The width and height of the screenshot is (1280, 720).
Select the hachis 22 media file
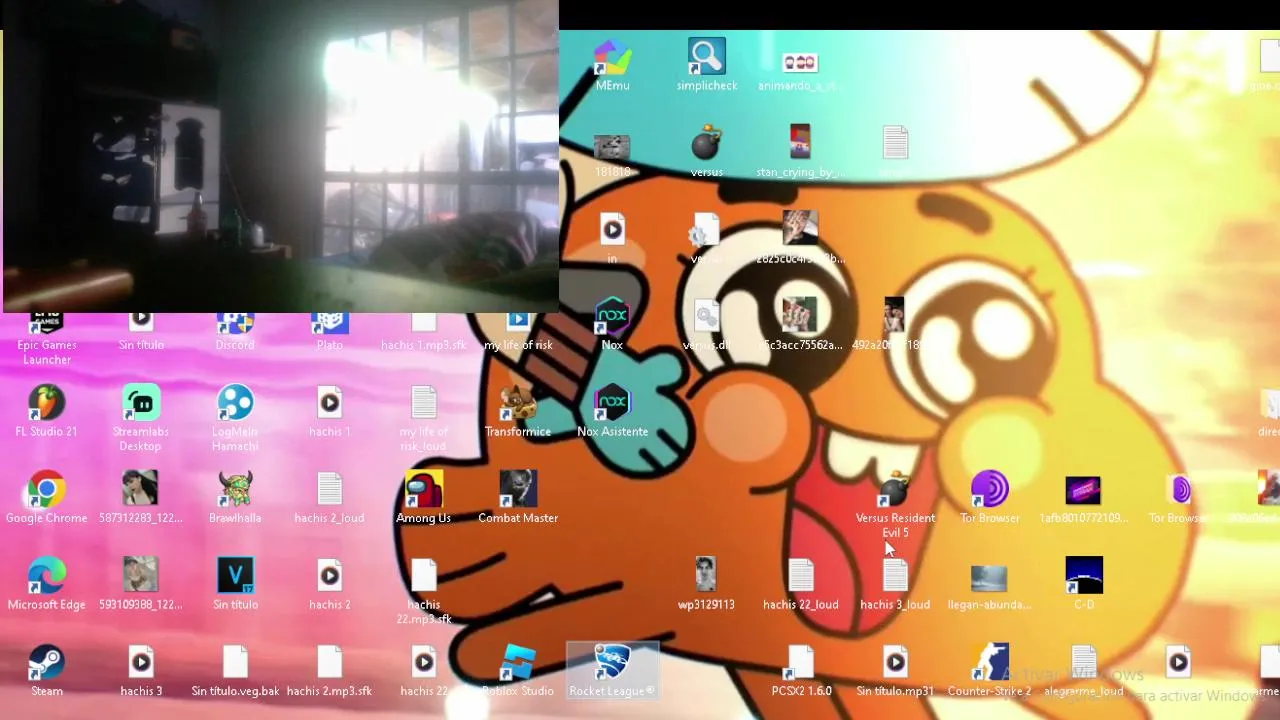tap(424, 671)
